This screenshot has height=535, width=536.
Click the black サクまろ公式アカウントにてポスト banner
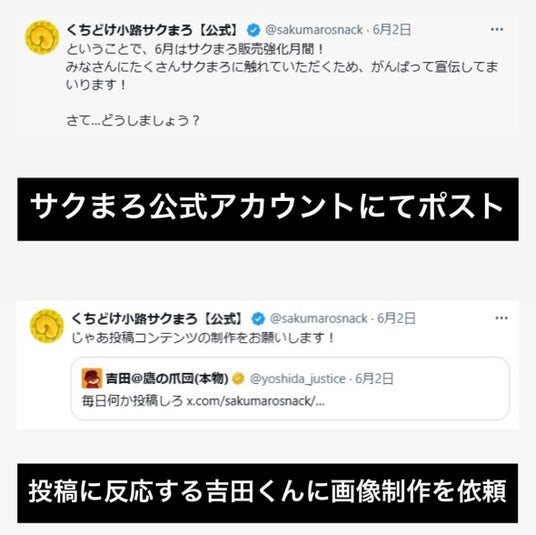[x=268, y=209]
